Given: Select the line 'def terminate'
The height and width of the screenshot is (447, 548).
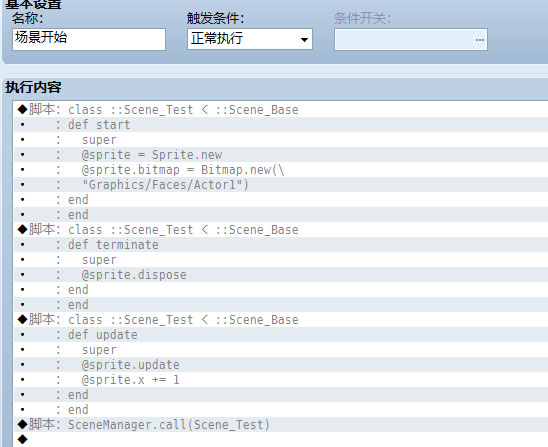Looking at the screenshot, I should tap(281, 245).
